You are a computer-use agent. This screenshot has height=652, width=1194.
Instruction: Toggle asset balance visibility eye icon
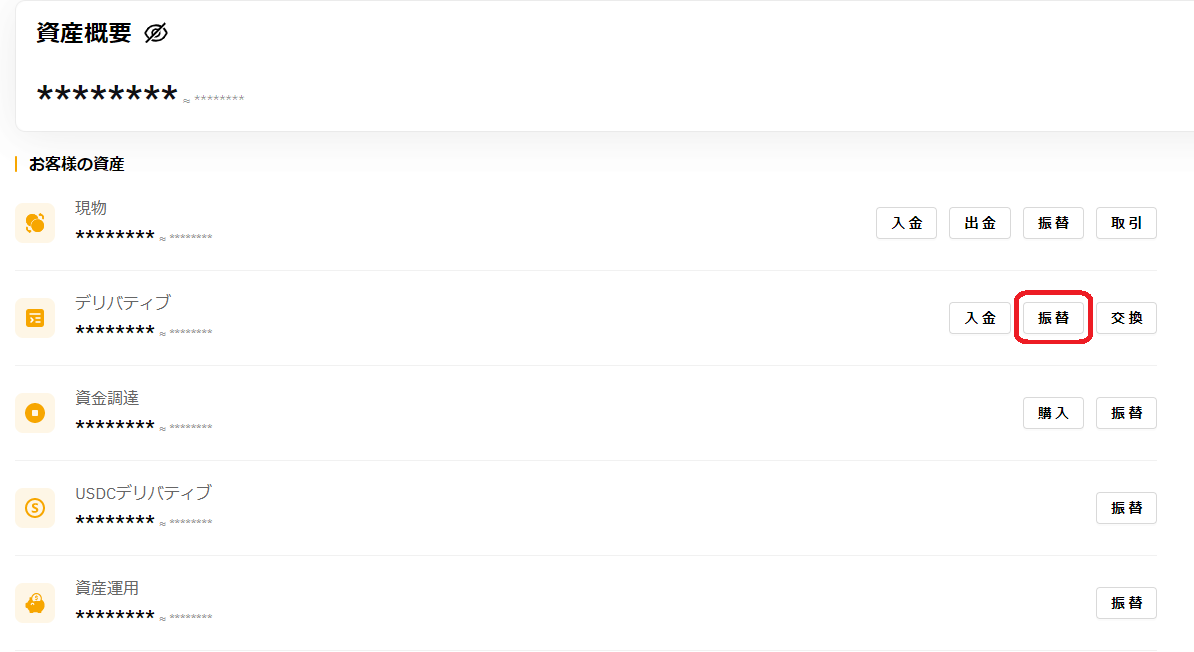pyautogui.click(x=156, y=33)
